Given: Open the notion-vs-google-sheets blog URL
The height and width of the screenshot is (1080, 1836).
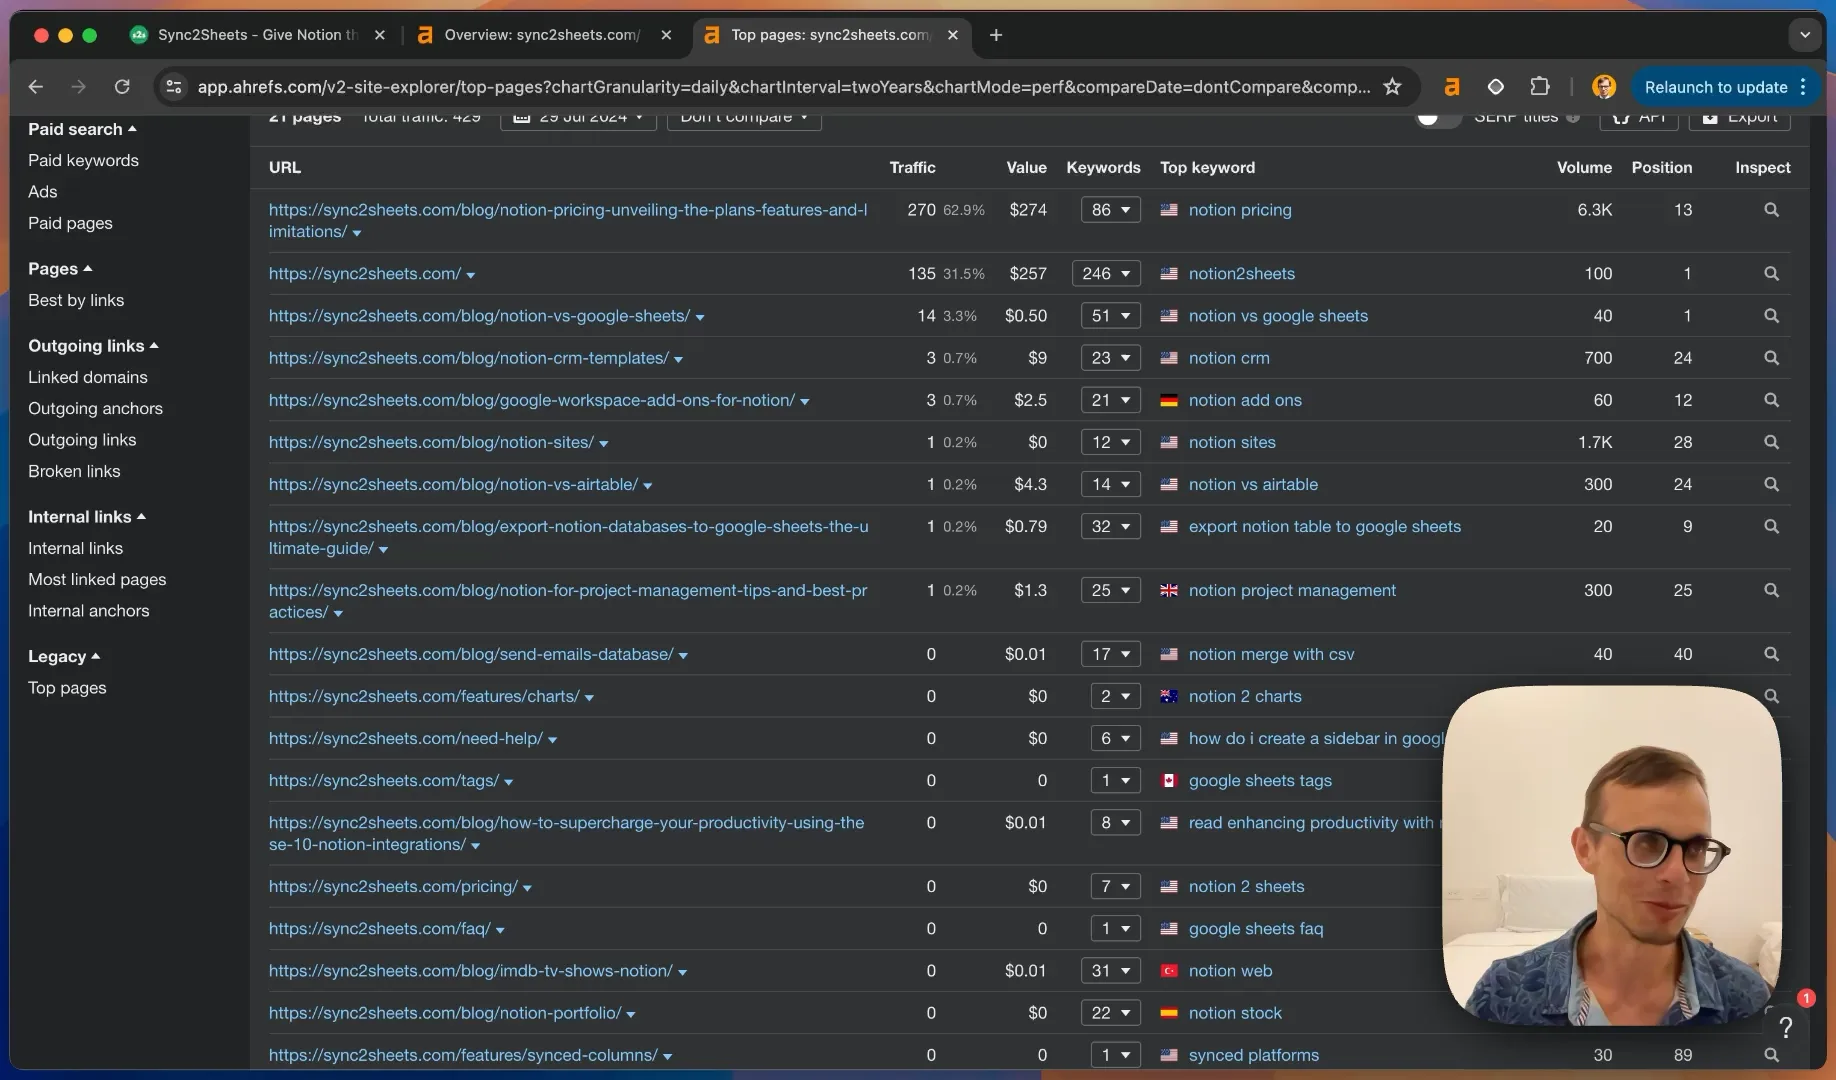Looking at the screenshot, I should point(479,316).
